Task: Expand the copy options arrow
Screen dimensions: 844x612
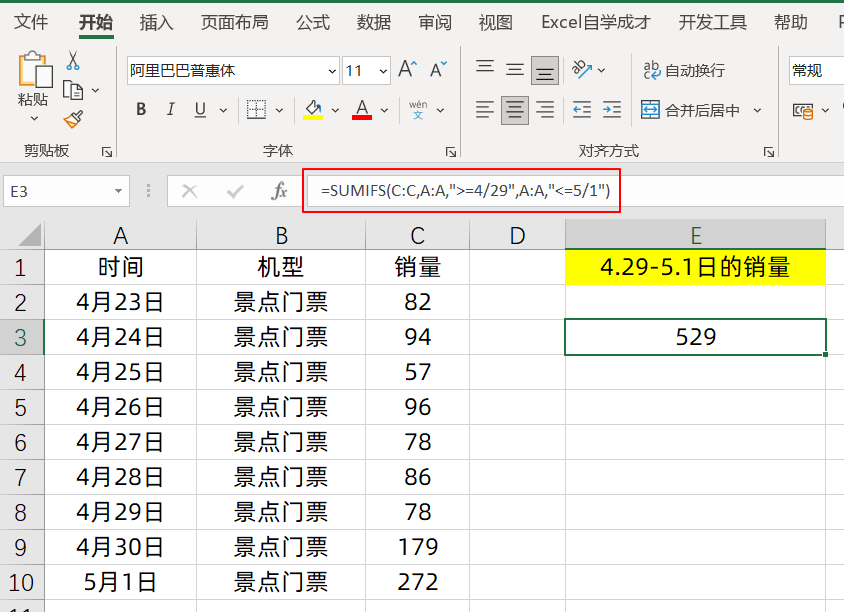Action: [x=96, y=90]
